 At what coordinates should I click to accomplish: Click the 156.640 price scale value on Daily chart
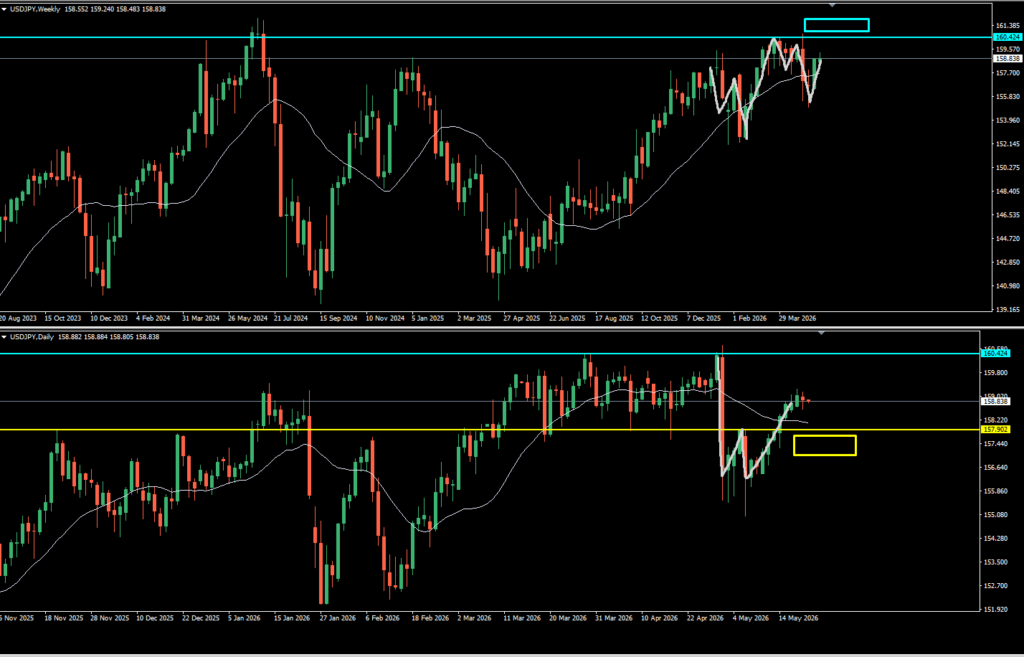(997, 468)
